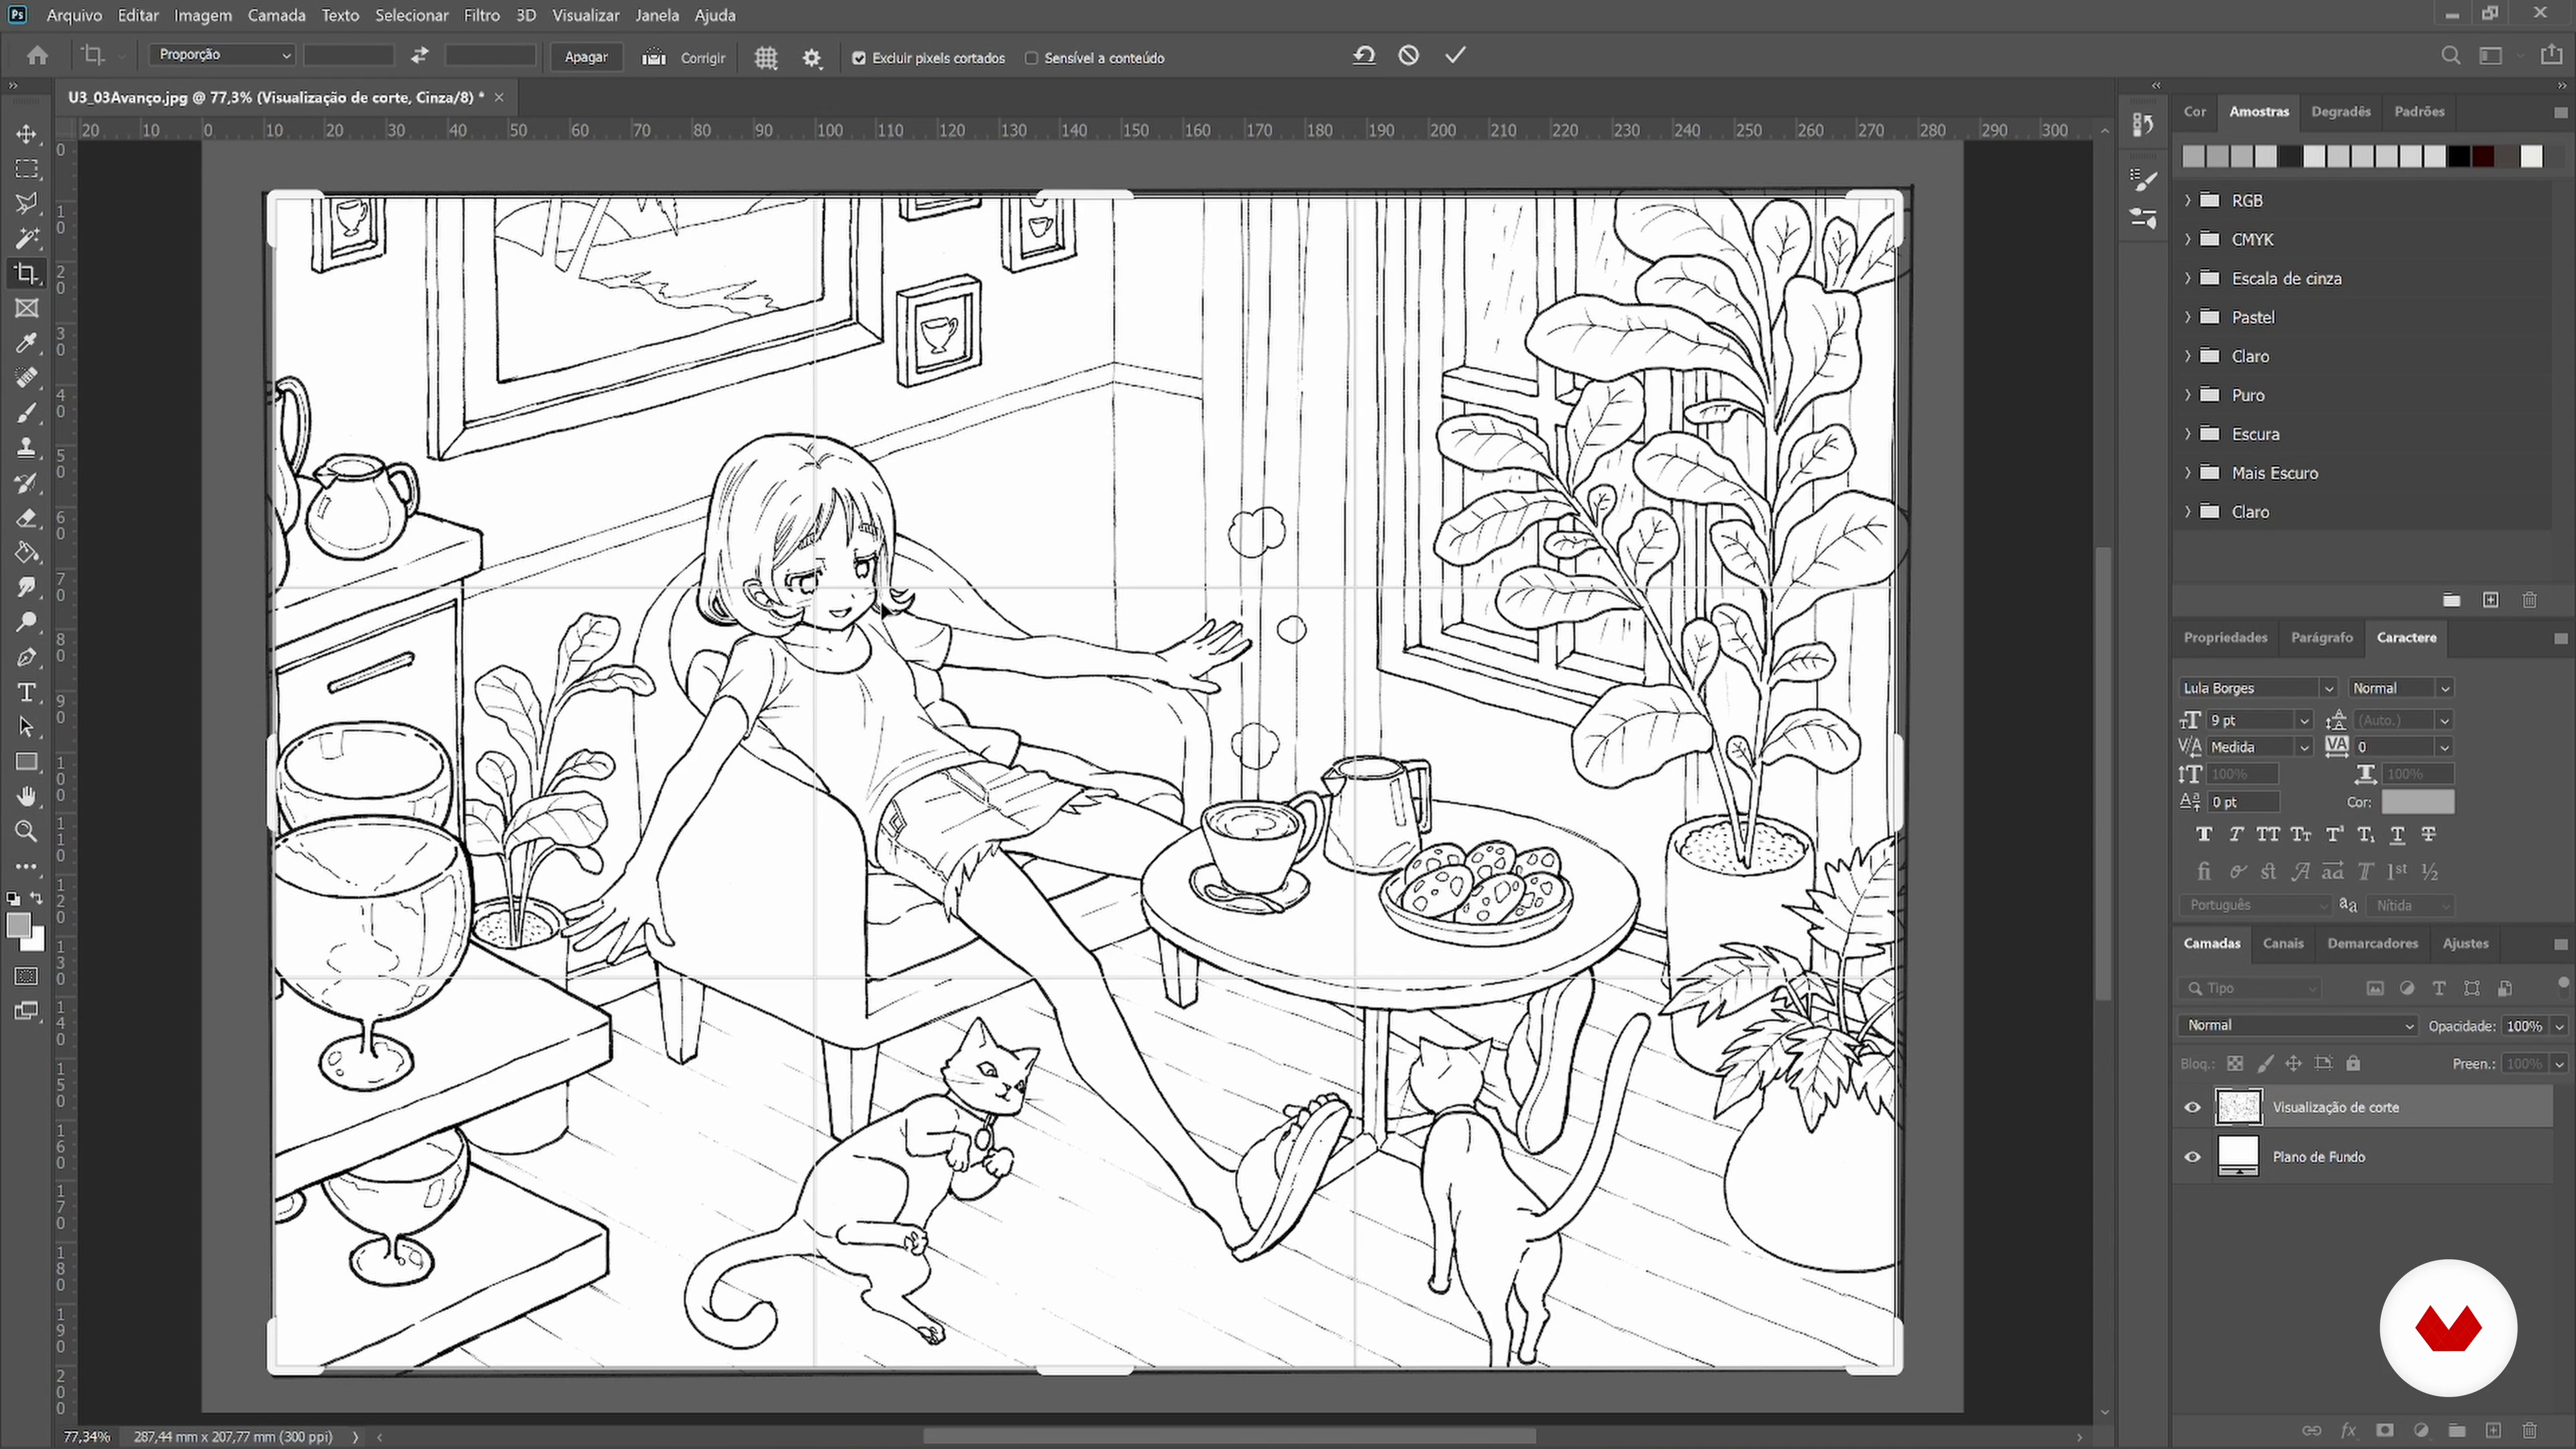Switch to the Canais tab

pyautogui.click(x=2283, y=943)
